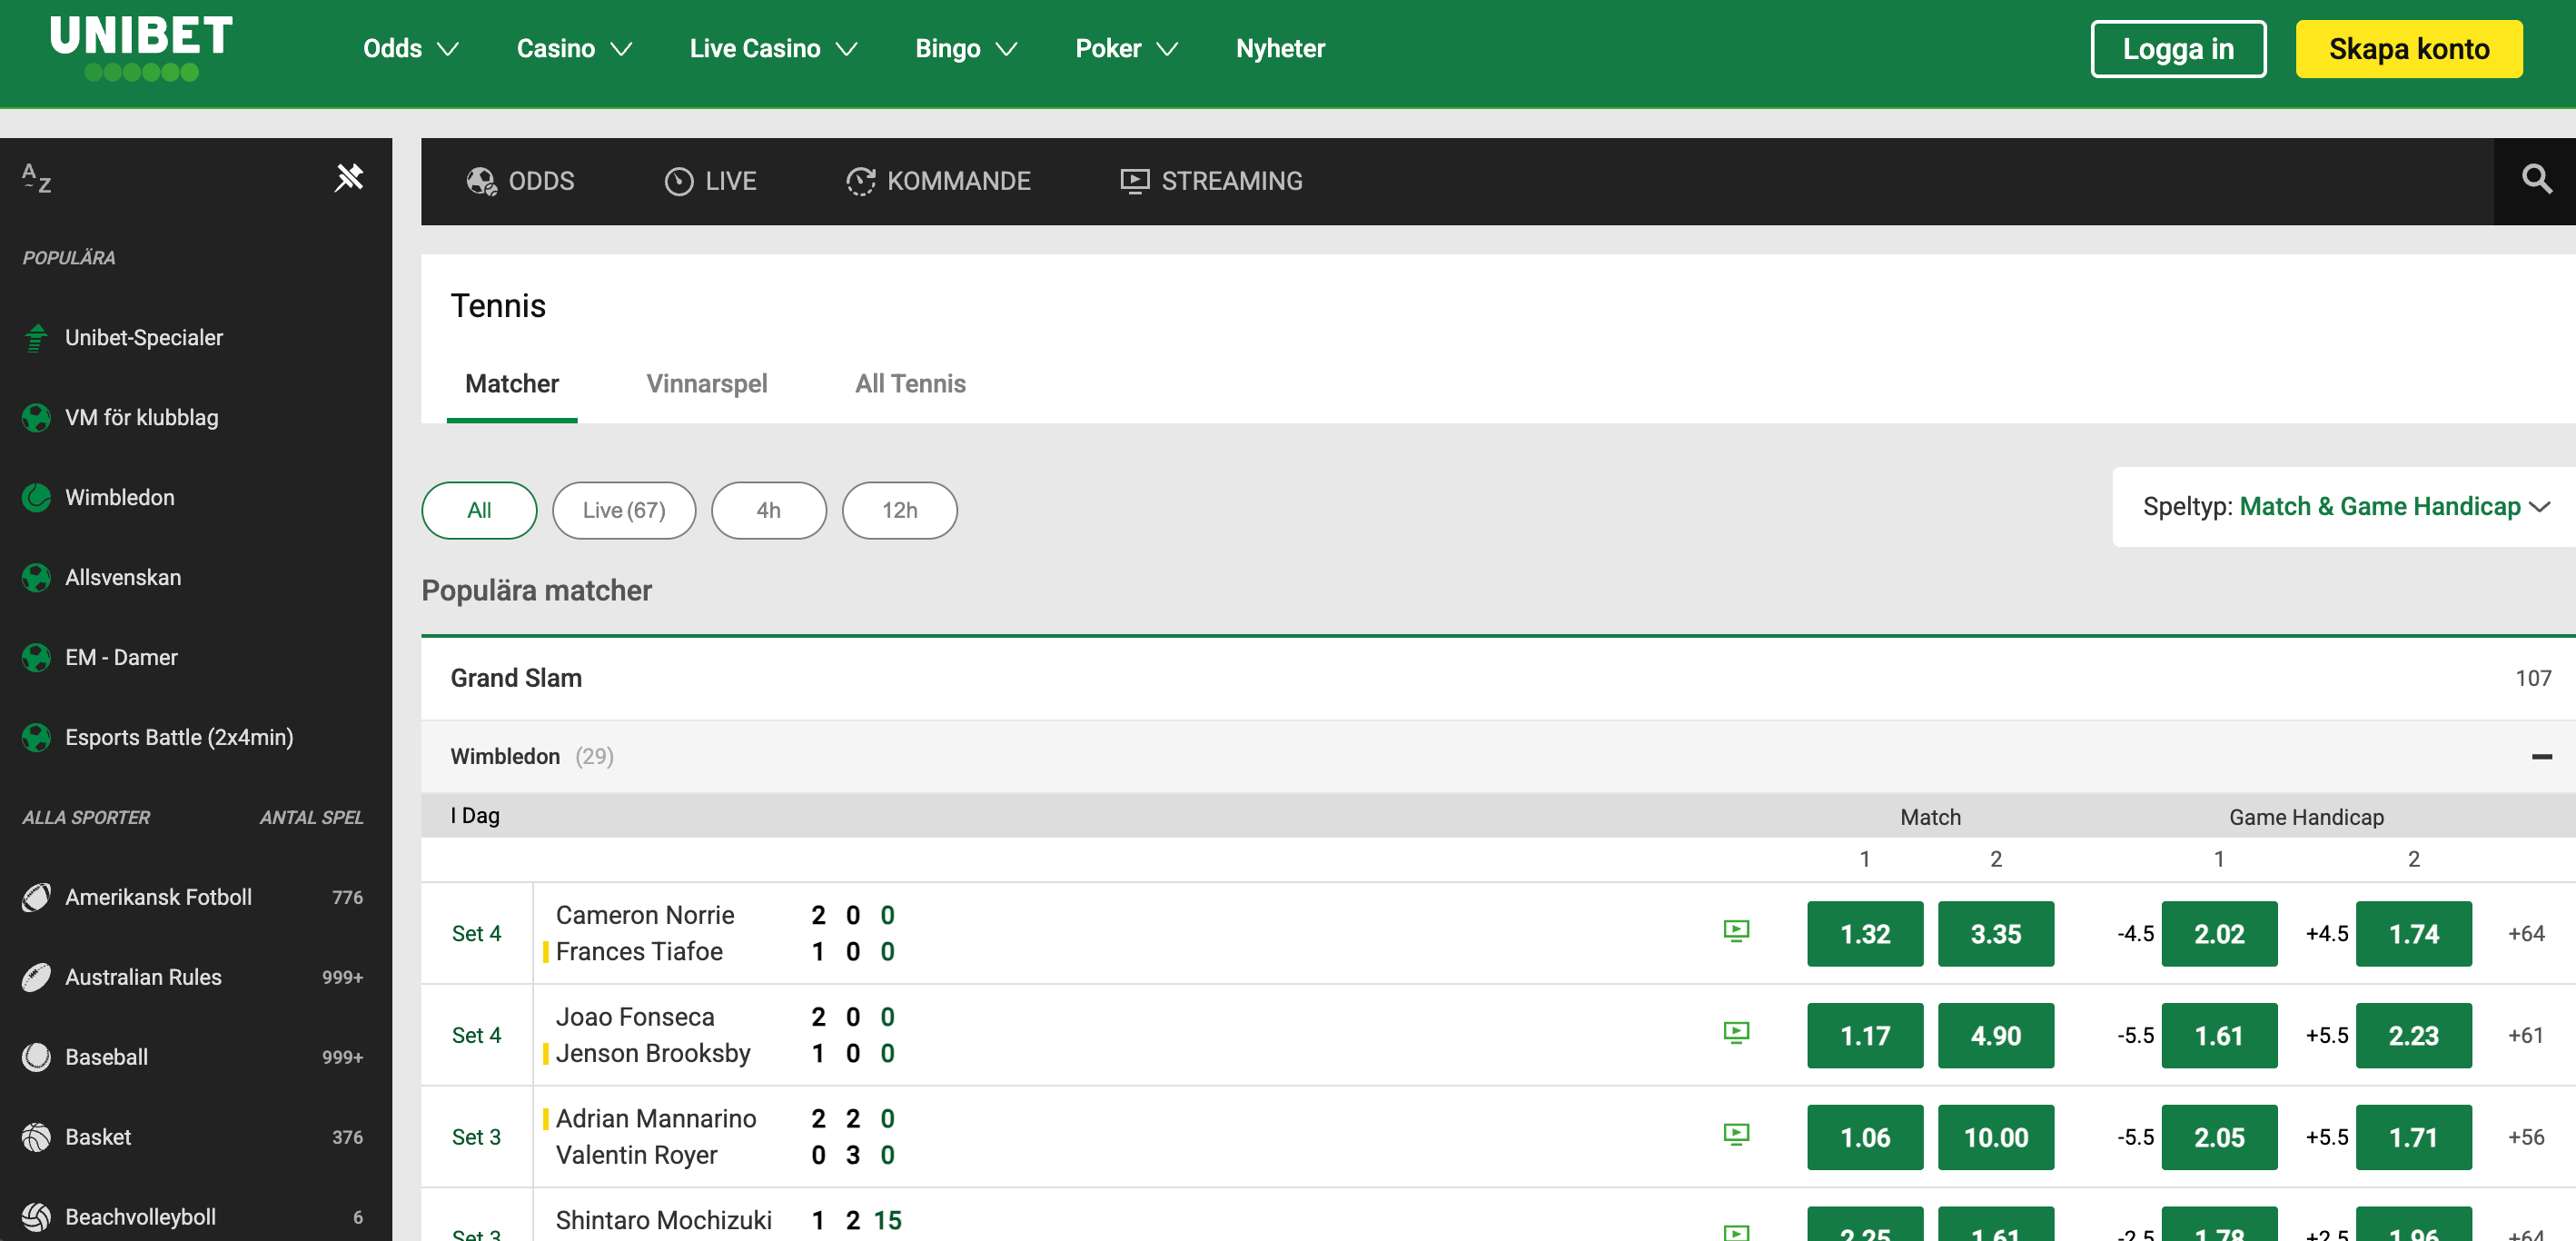Toggle 1.71 handicap odds for Royer +5.5
Viewport: 2576px width, 1241px height.
(x=2413, y=1138)
